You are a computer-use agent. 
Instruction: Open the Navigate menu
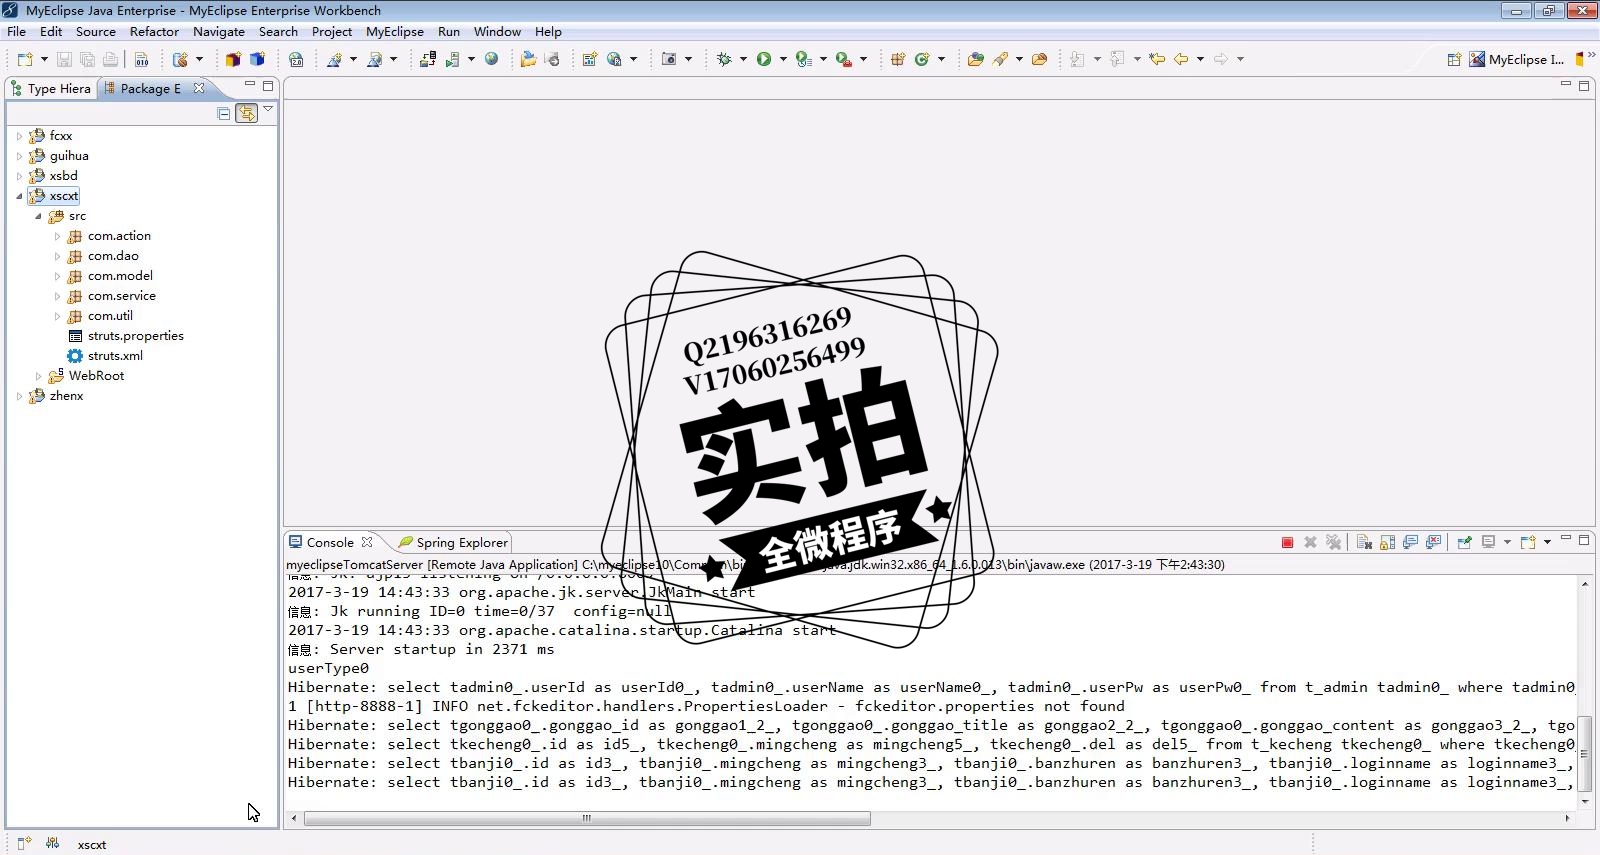219,31
